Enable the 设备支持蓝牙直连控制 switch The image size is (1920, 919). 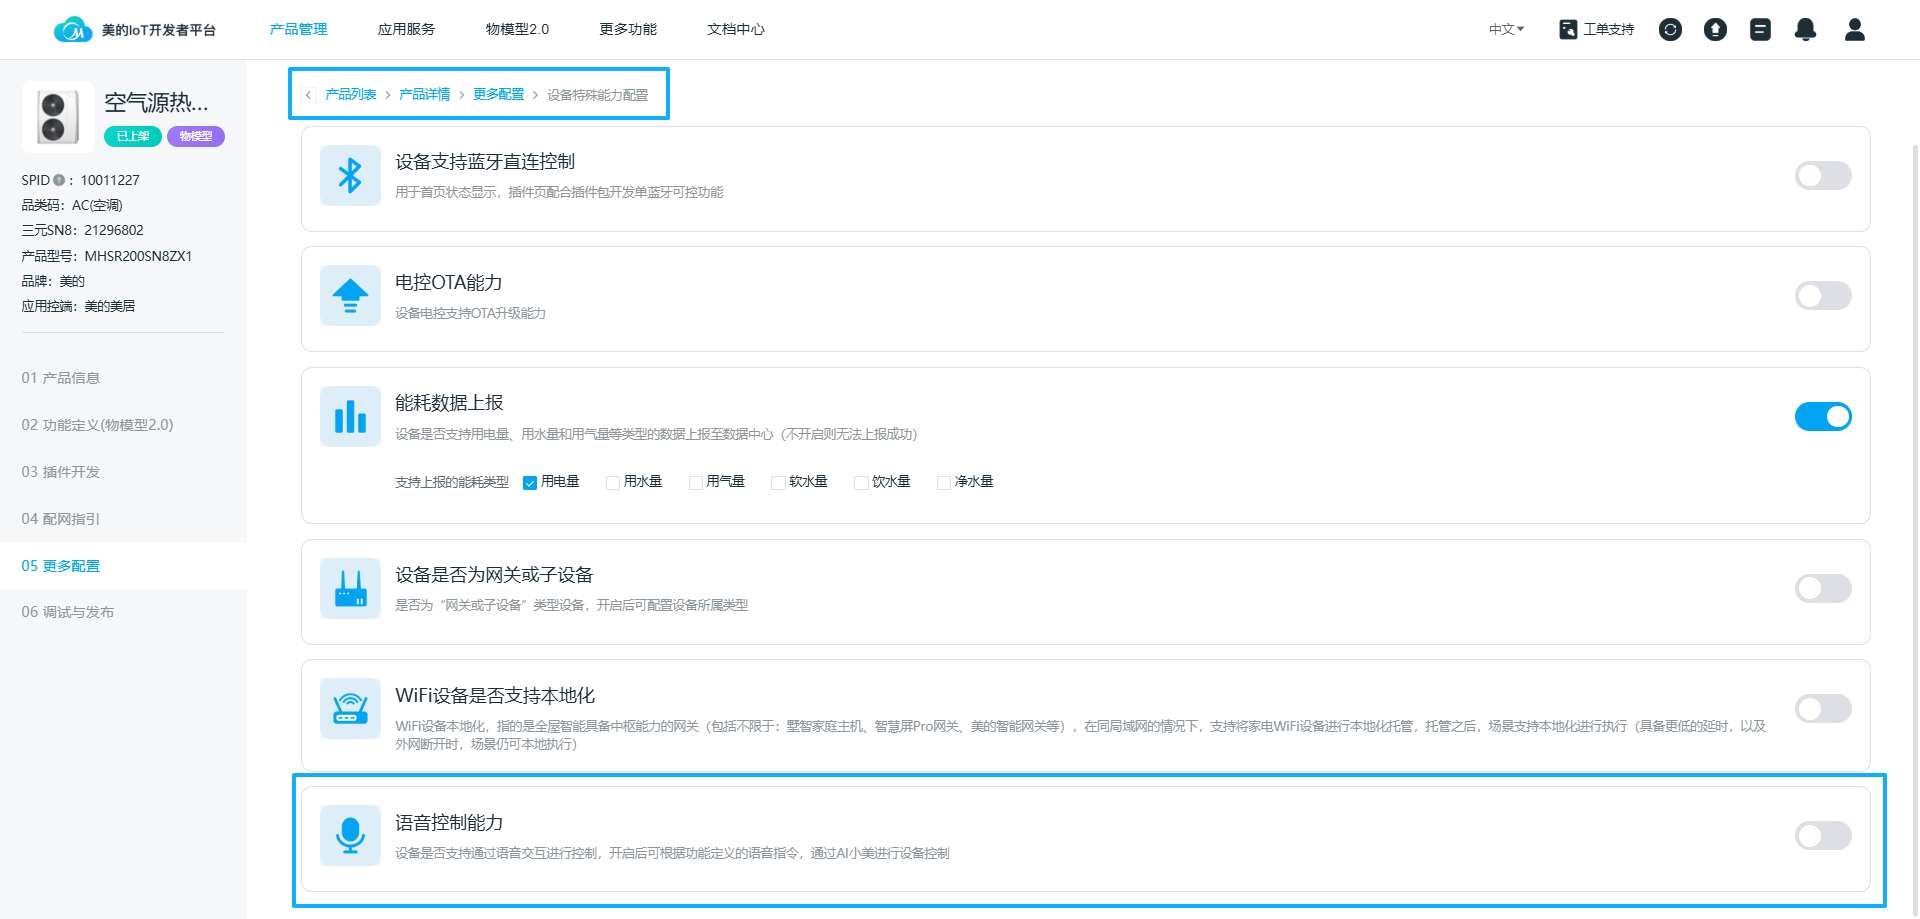[1822, 176]
